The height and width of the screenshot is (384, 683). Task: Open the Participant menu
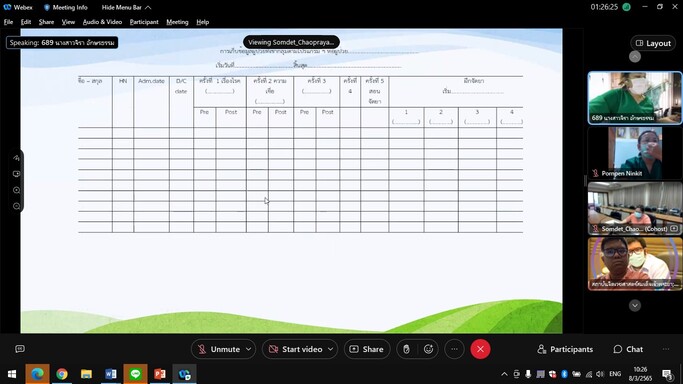click(144, 22)
